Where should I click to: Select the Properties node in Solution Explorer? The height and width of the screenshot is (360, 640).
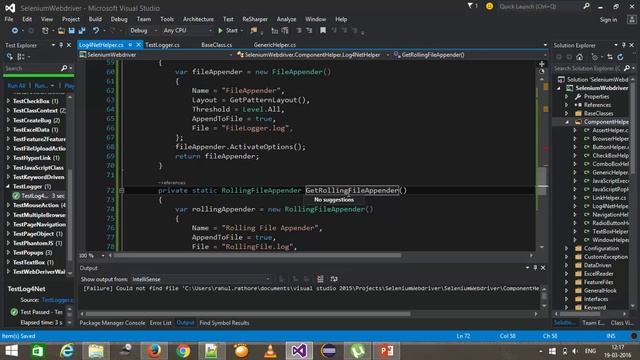click(596, 97)
